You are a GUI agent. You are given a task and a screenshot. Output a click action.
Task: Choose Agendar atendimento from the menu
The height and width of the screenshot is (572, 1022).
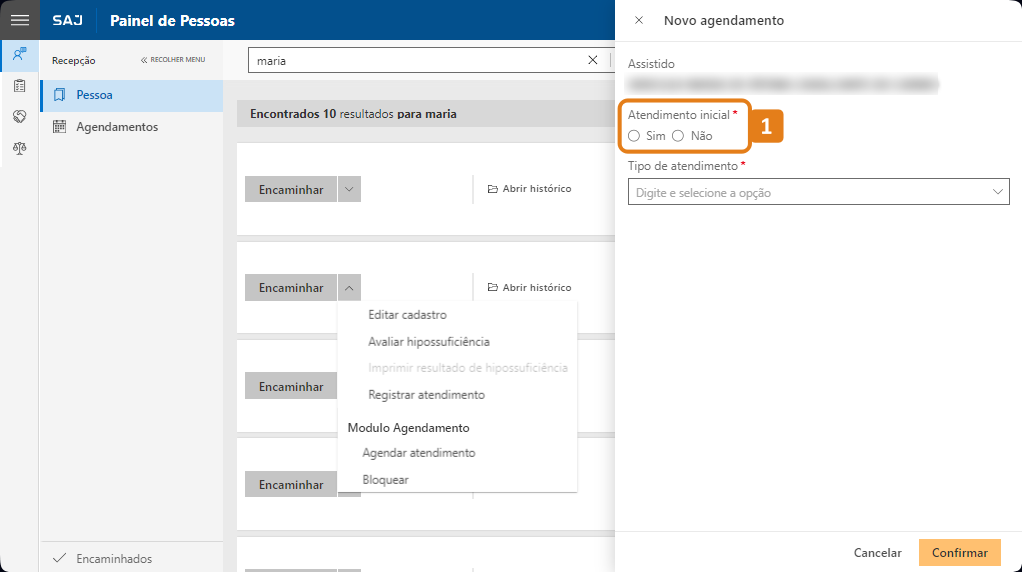click(x=418, y=453)
